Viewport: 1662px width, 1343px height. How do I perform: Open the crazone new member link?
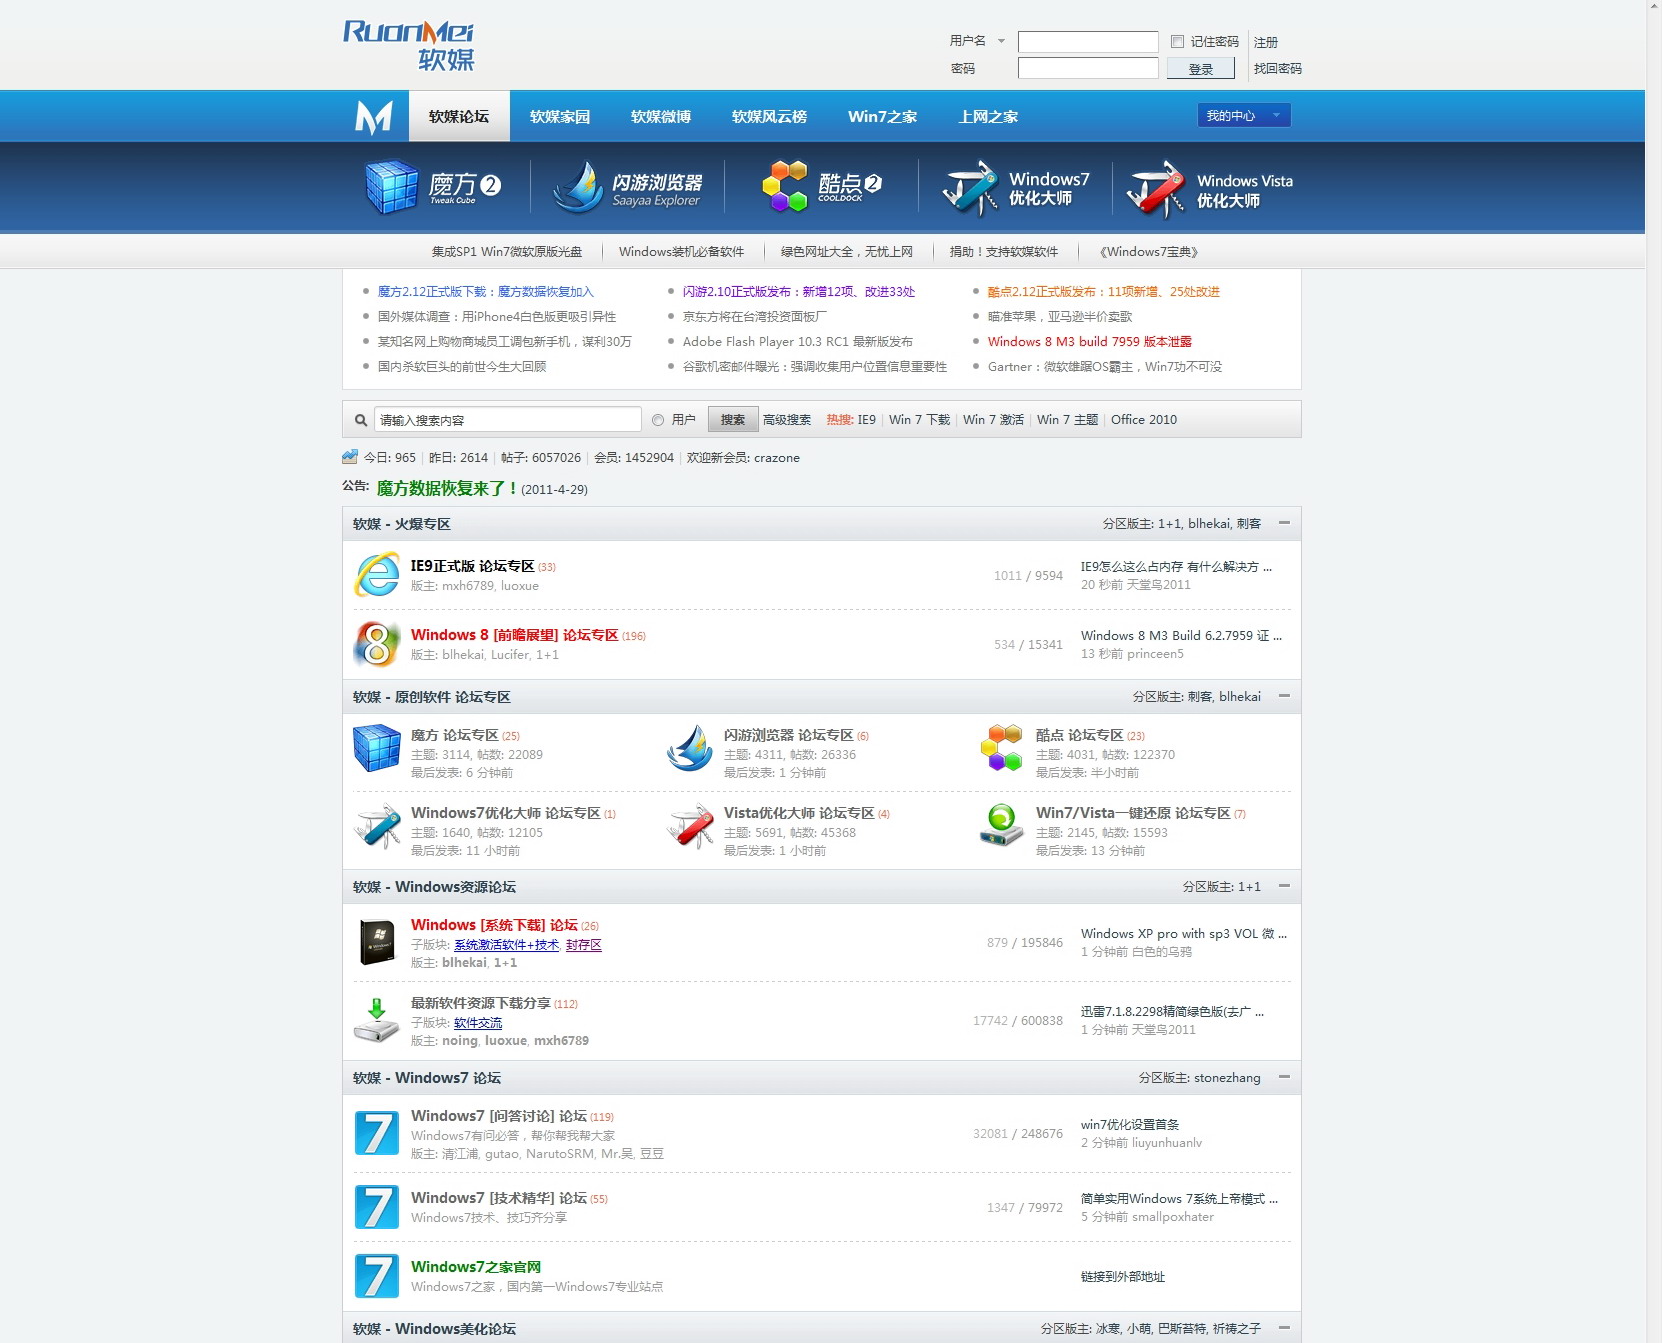click(777, 458)
